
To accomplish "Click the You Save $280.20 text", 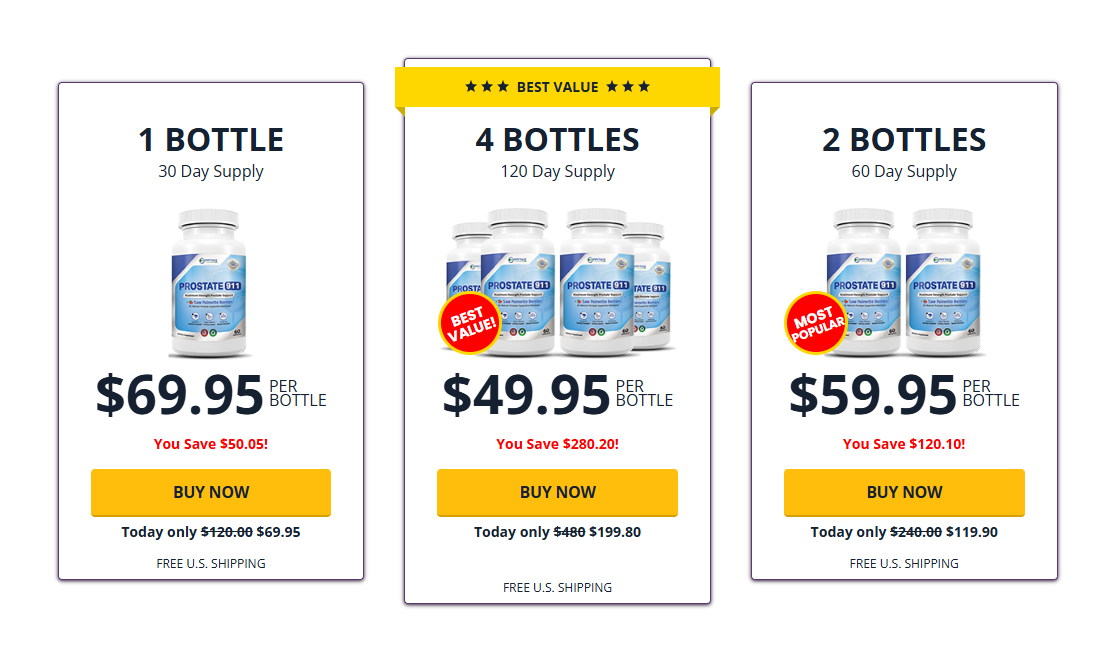I will click(x=557, y=444).
